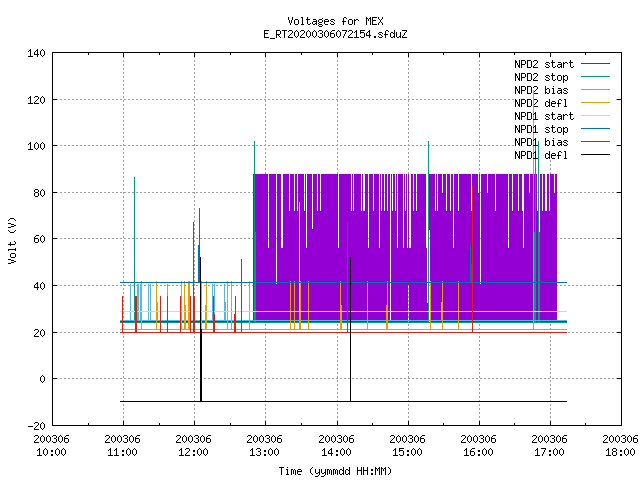Click the y-axis tick value 40
Viewport: 640px width, 480px height.
point(40,286)
